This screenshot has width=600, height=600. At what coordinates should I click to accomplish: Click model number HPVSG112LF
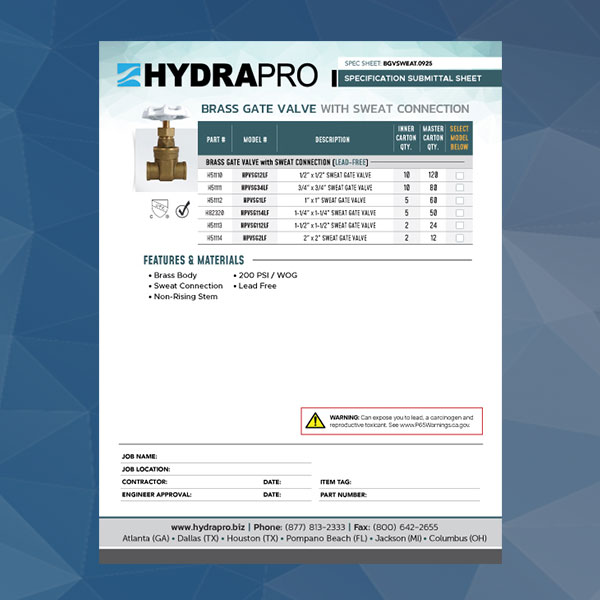tap(255, 225)
